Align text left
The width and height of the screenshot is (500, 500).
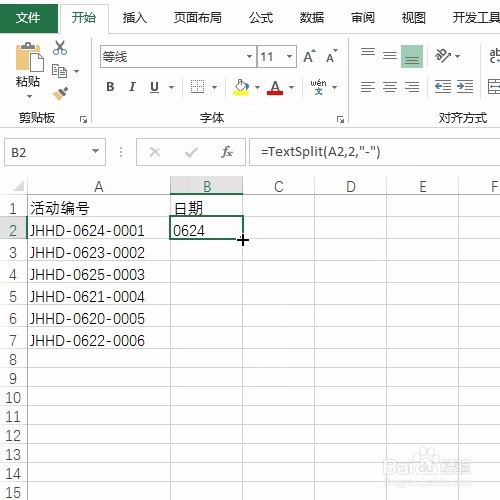(x=368, y=87)
